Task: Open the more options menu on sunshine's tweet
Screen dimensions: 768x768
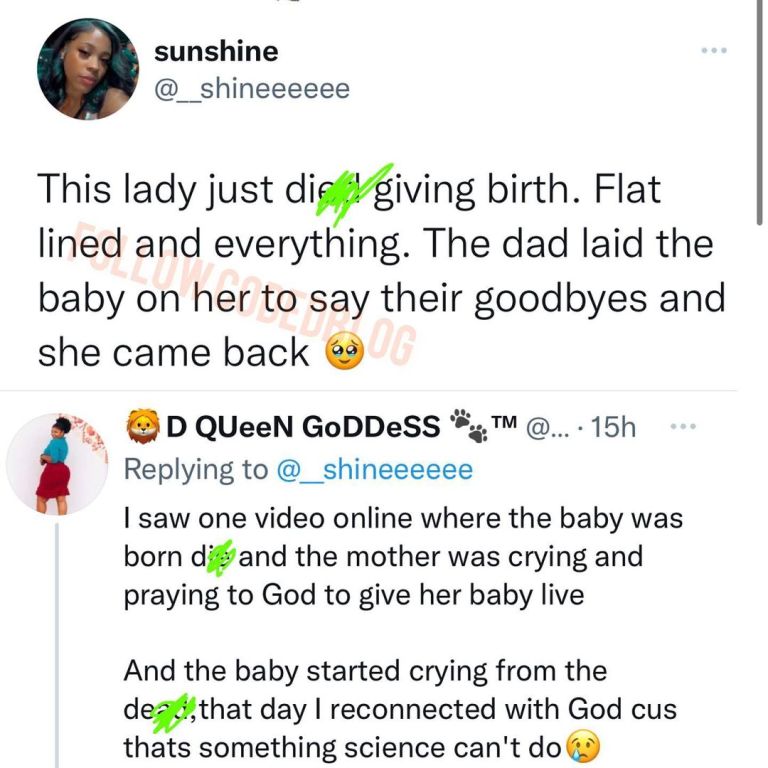Action: (x=713, y=49)
